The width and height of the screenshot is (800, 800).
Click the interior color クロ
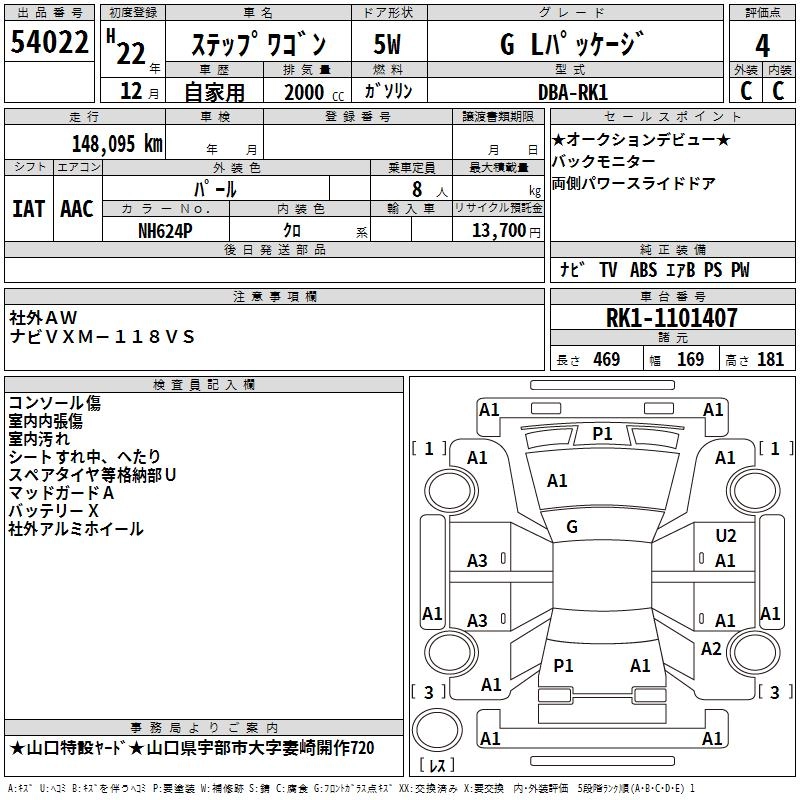point(292,231)
